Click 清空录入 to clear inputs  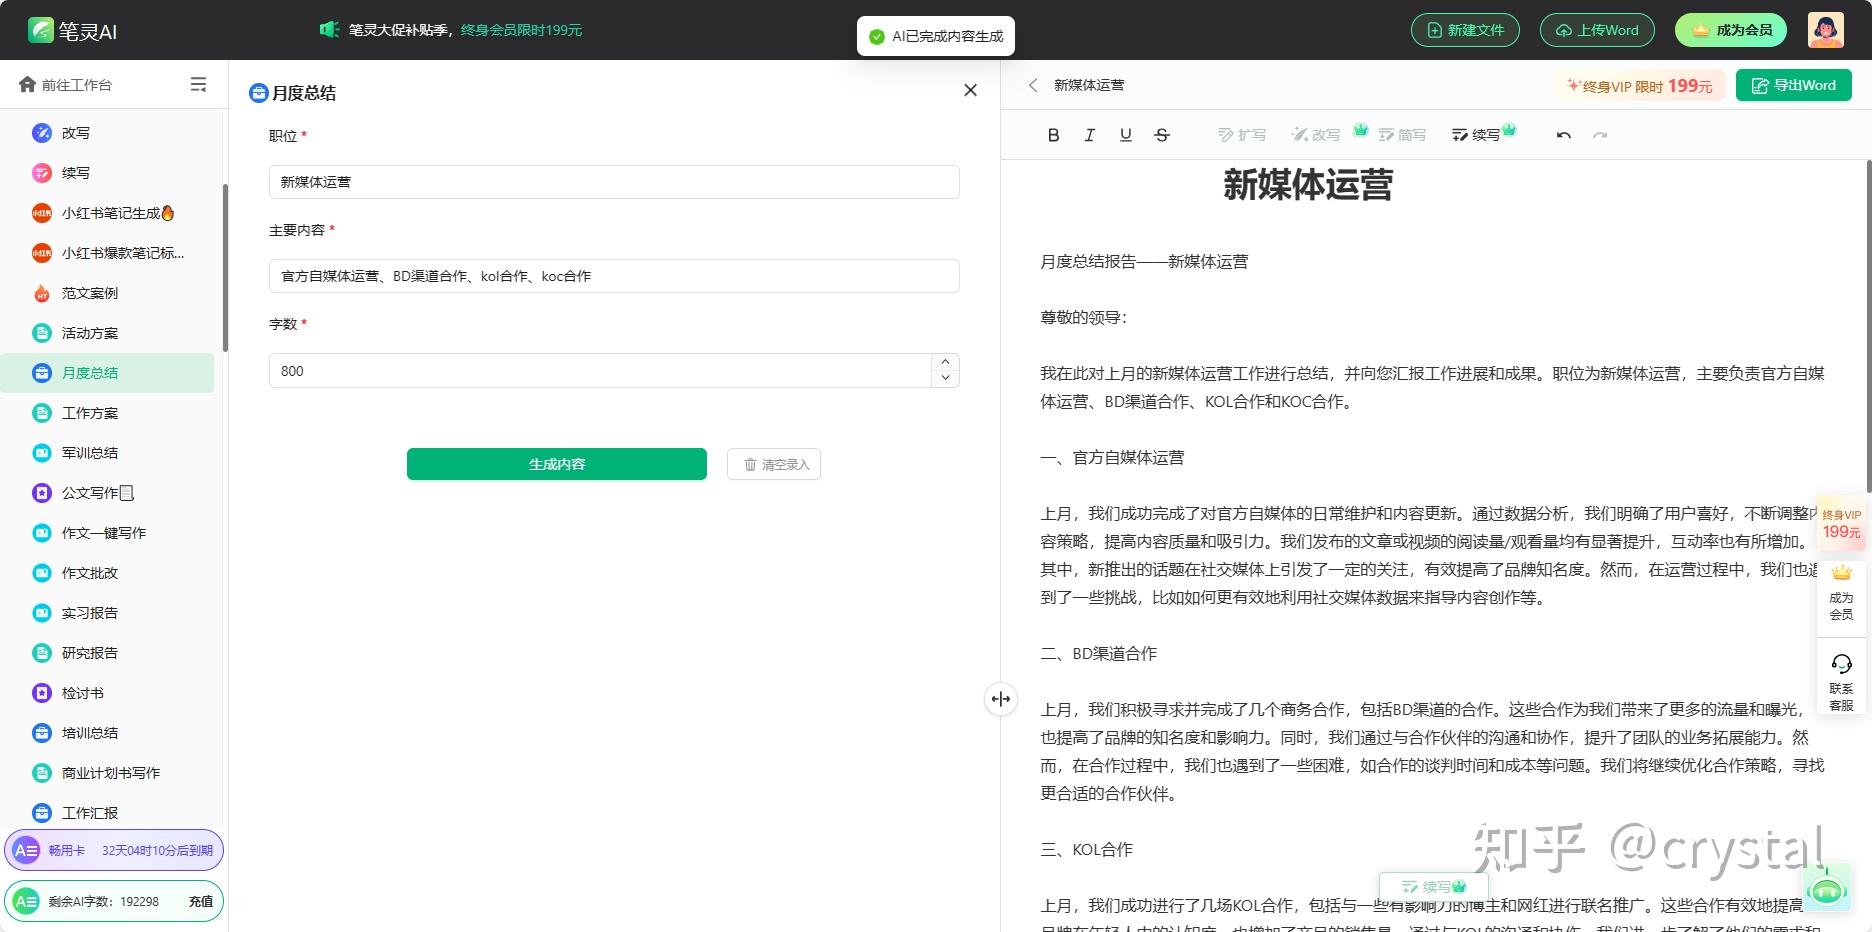(774, 464)
